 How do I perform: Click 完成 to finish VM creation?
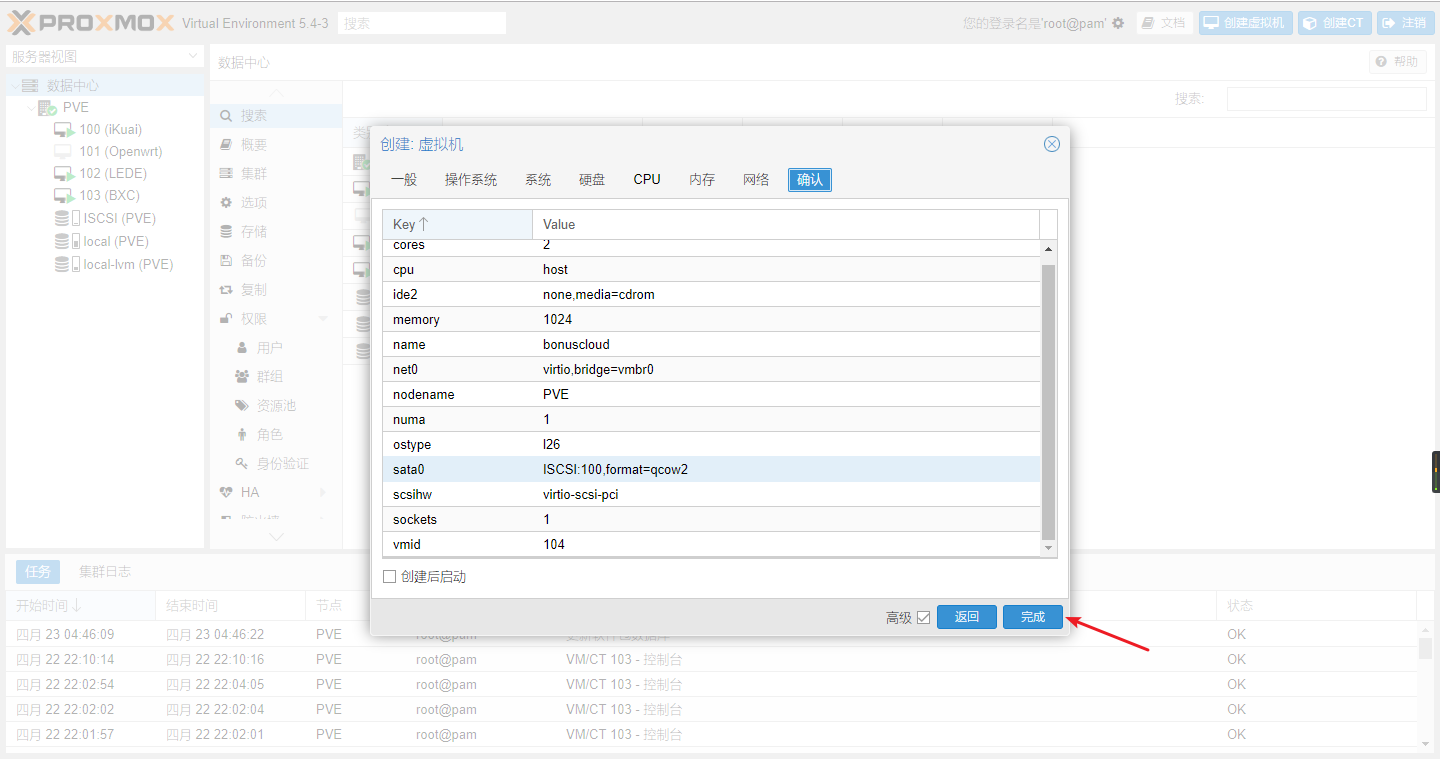1033,617
